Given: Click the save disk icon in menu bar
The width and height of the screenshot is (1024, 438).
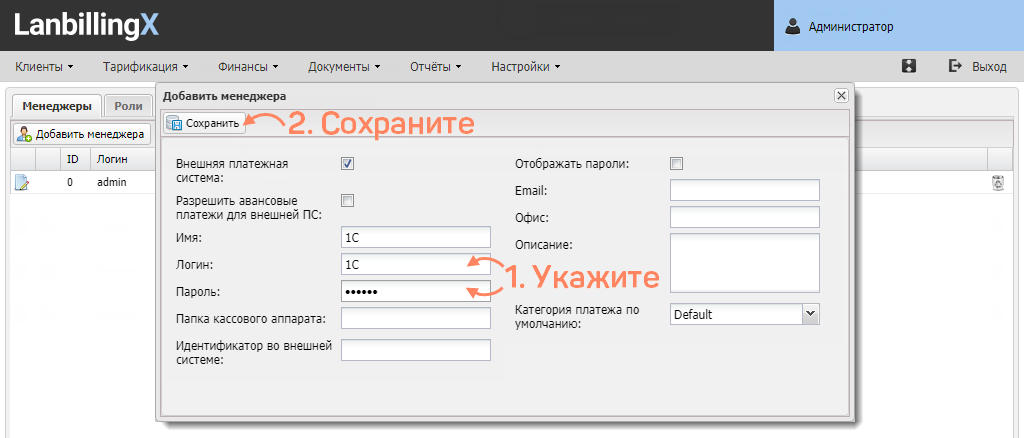Looking at the screenshot, I should 909,66.
